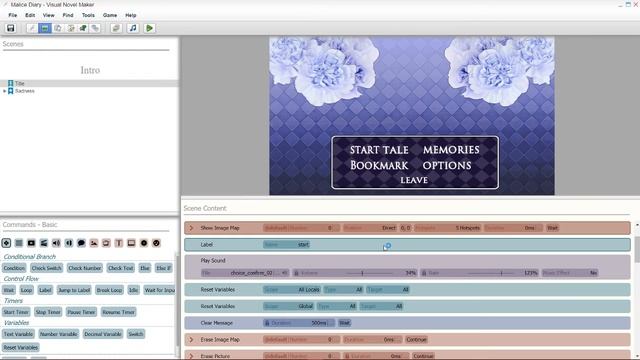The width and height of the screenshot is (640, 360).
Task: Expand the Sadness scene tree arrow
Action: click(4, 91)
